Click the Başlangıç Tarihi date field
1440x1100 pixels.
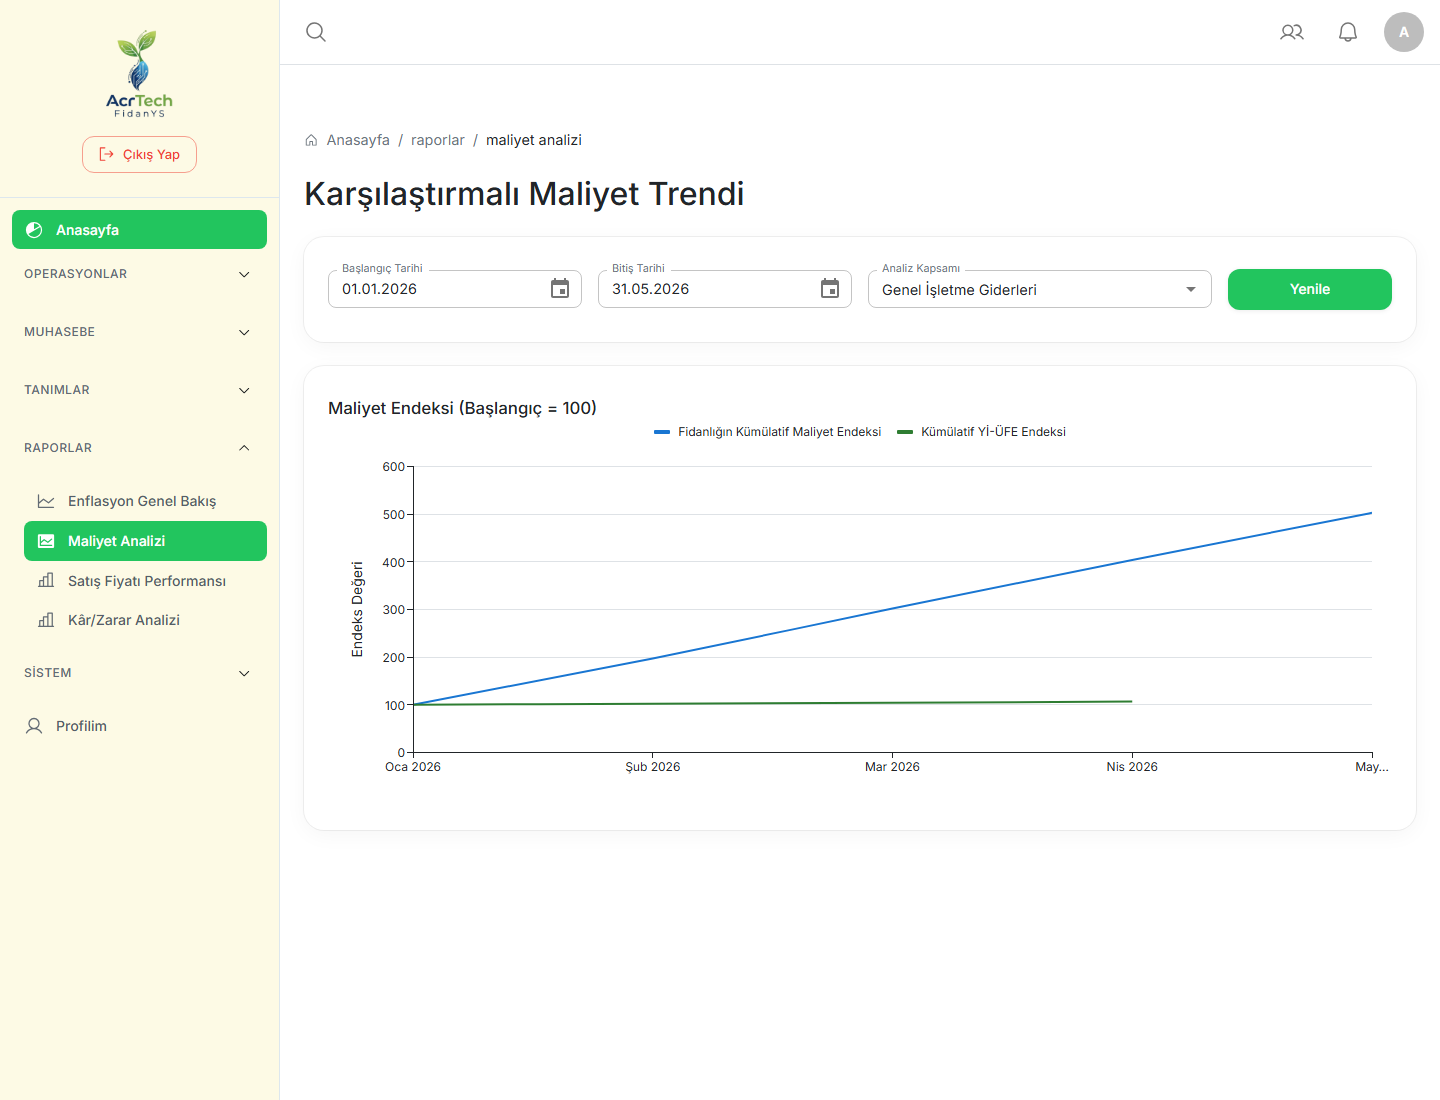(455, 289)
